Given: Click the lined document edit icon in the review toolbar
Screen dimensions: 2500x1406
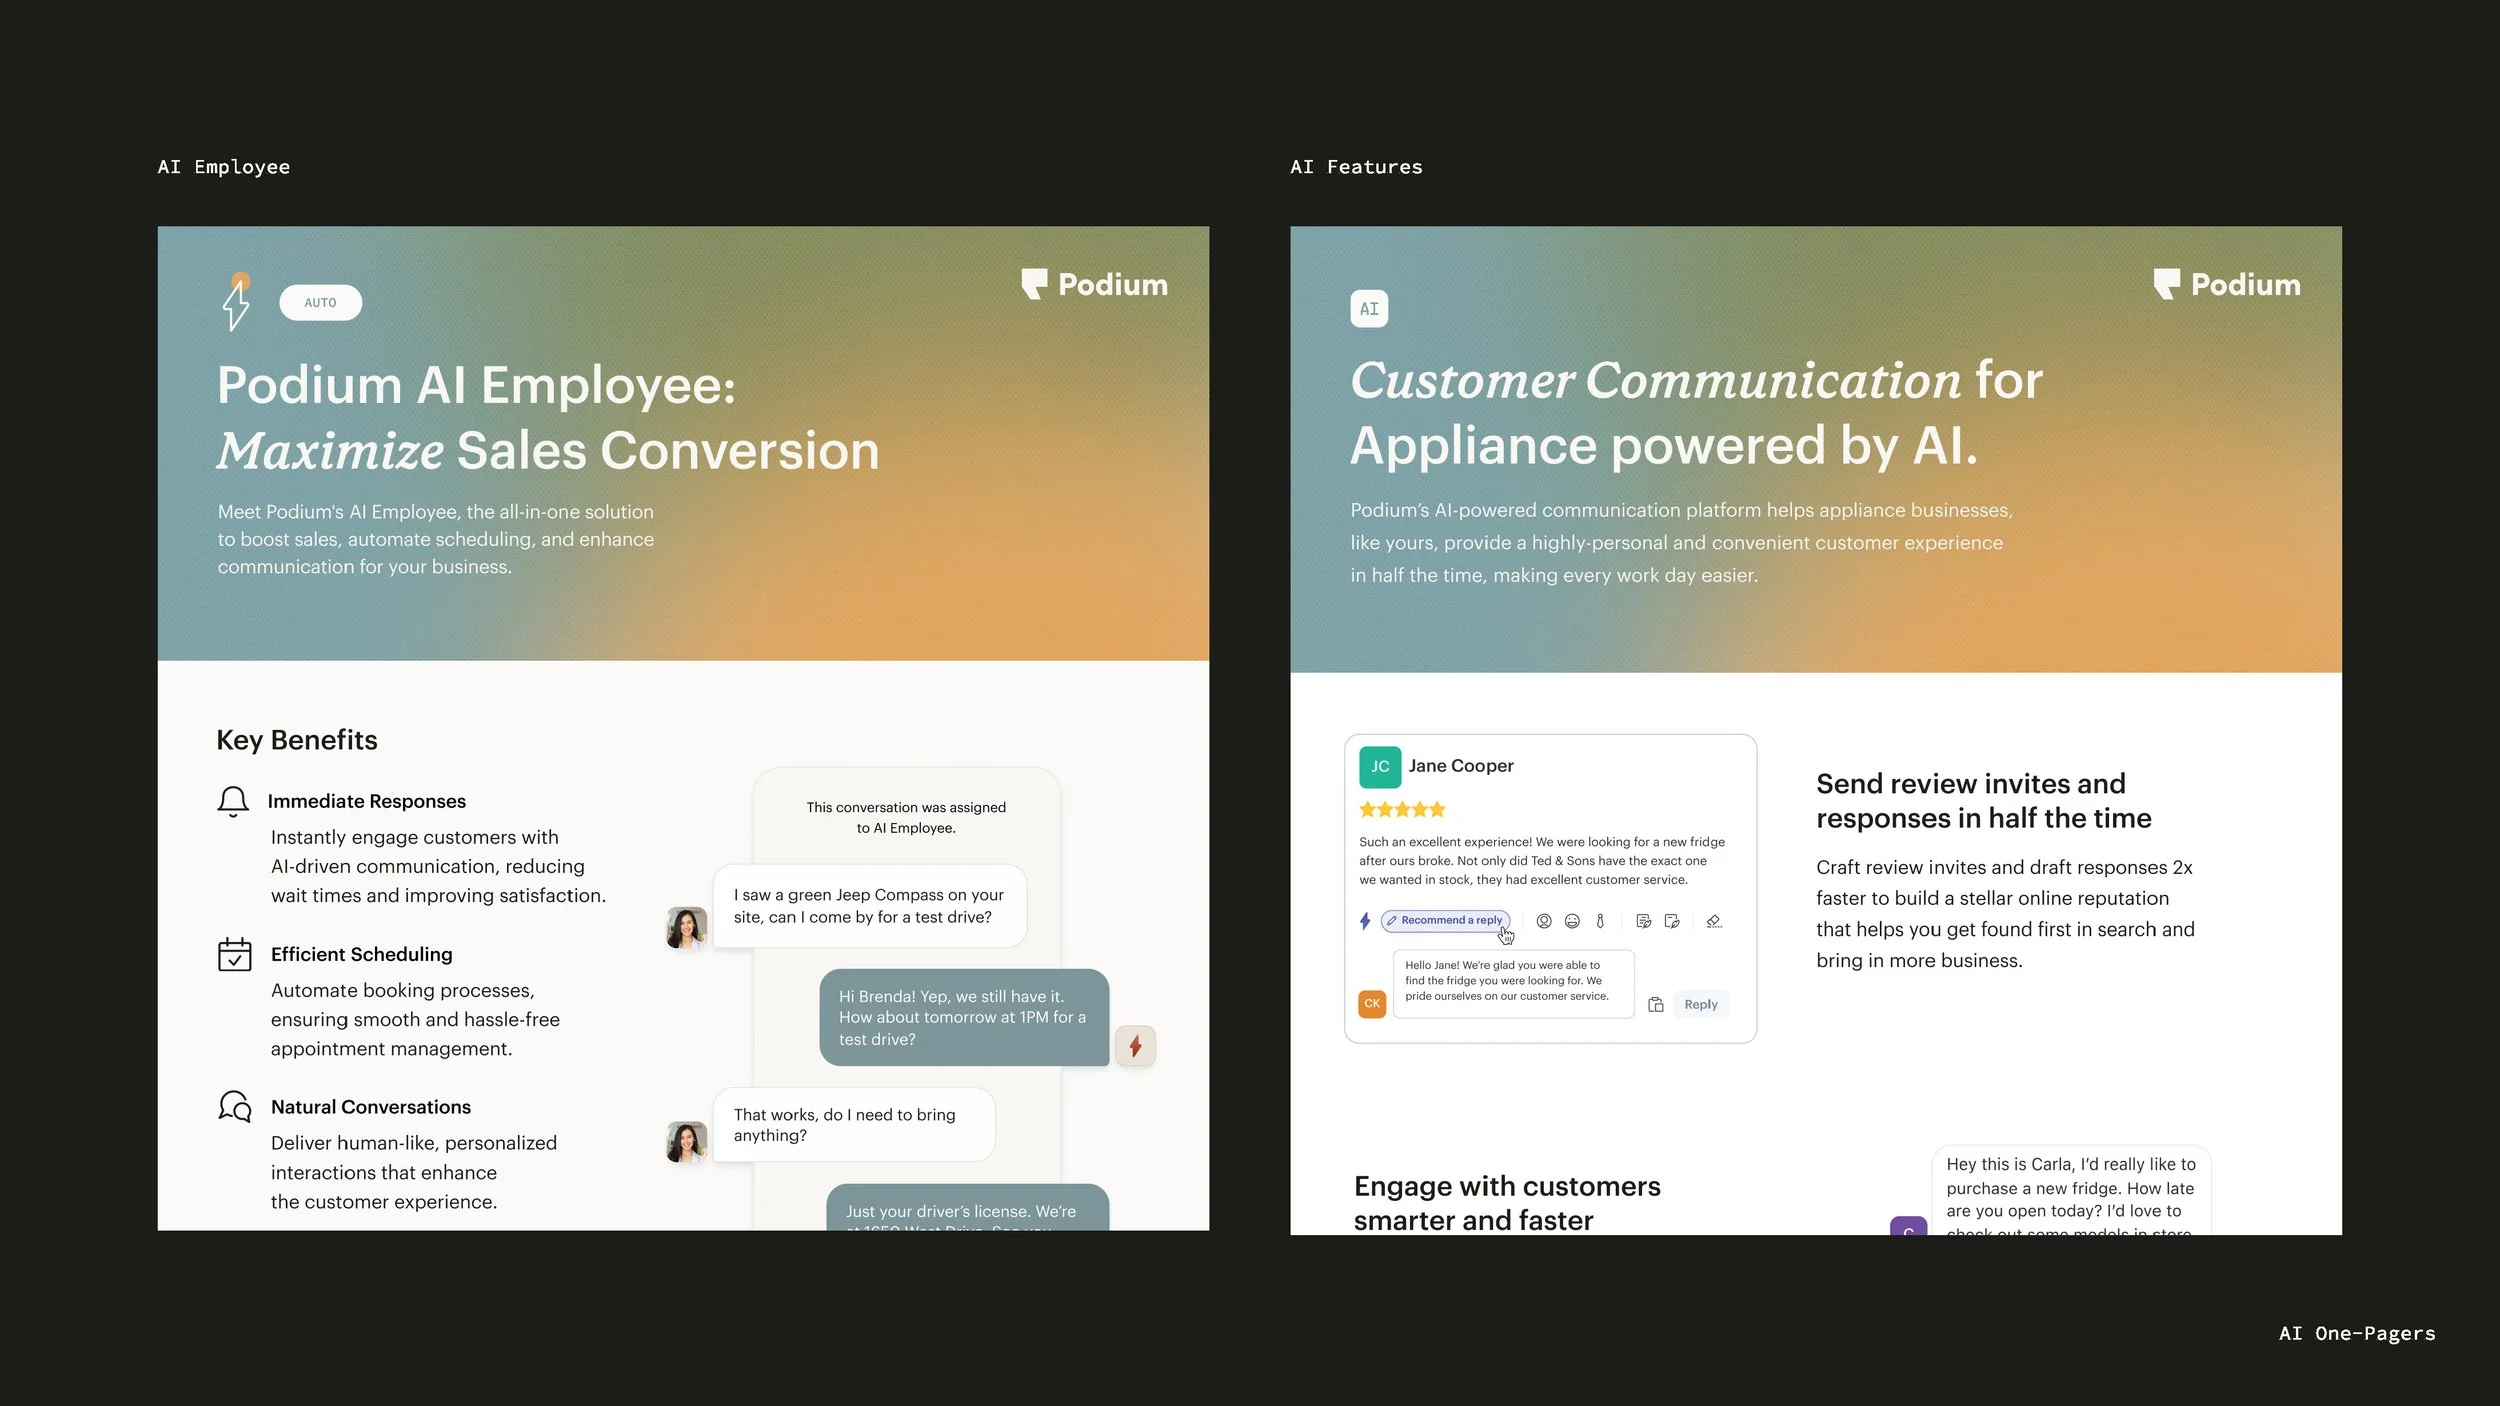Looking at the screenshot, I should coord(1643,921).
